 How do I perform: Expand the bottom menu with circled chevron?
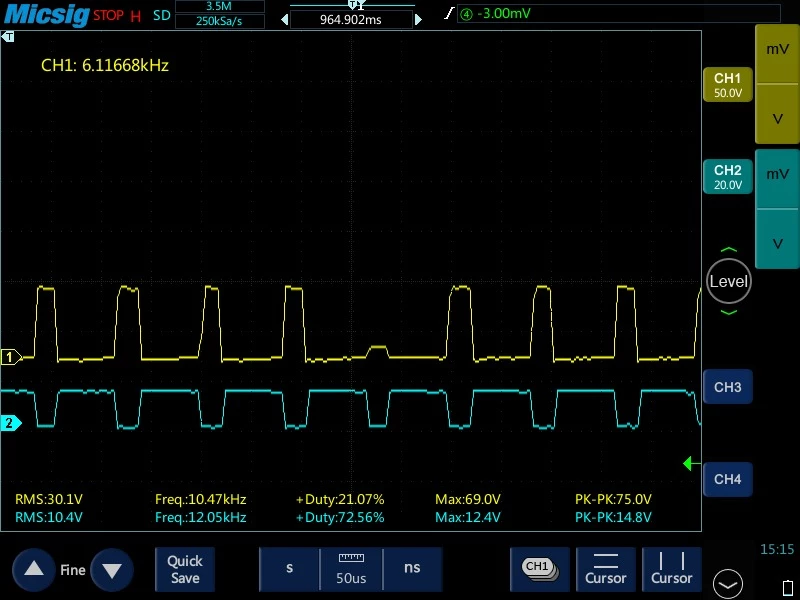click(728, 584)
